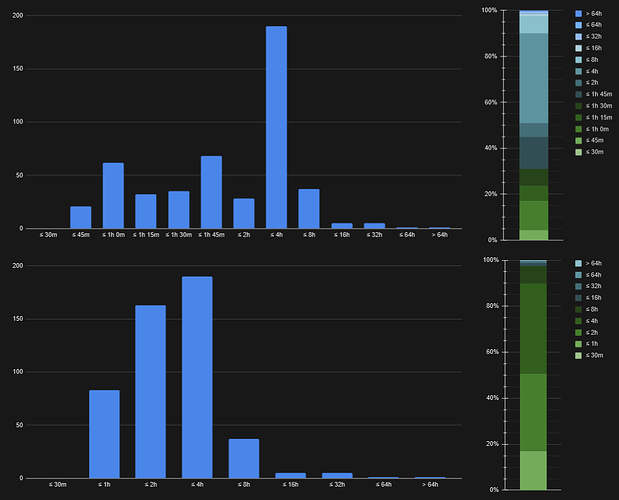Click the ≤ 1h 30m bar in top histogram
Screen dimensions: 619x500
click(179, 210)
